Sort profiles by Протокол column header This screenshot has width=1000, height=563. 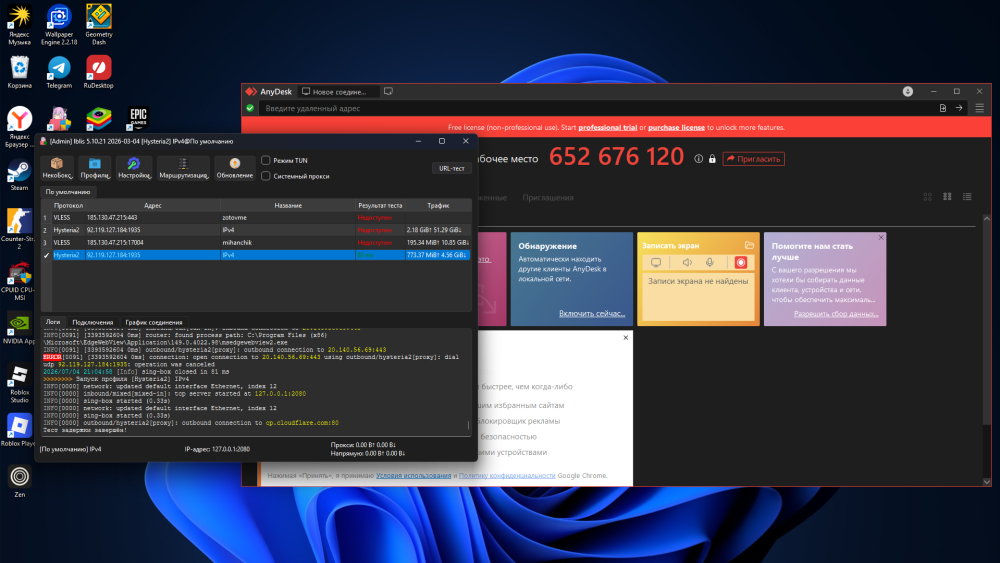(68, 205)
